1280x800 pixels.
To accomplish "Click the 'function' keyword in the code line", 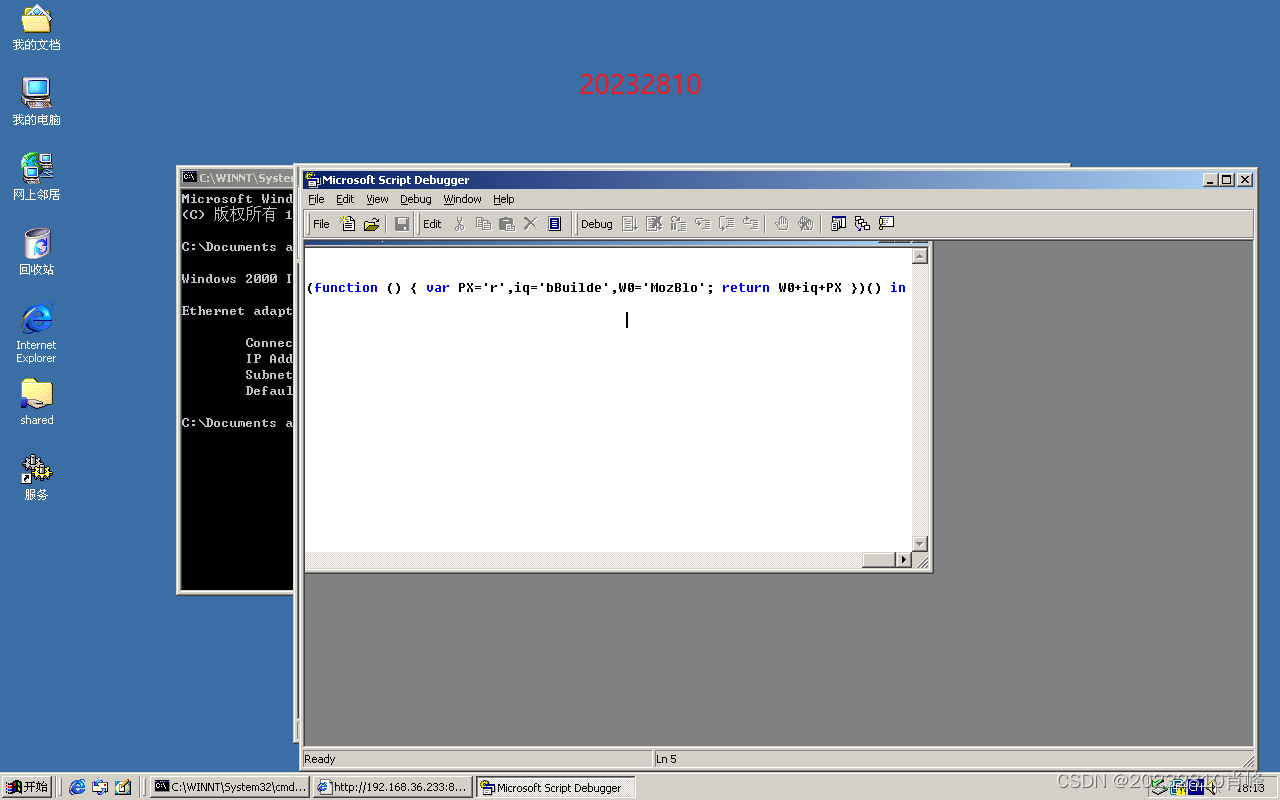I will click(346, 287).
